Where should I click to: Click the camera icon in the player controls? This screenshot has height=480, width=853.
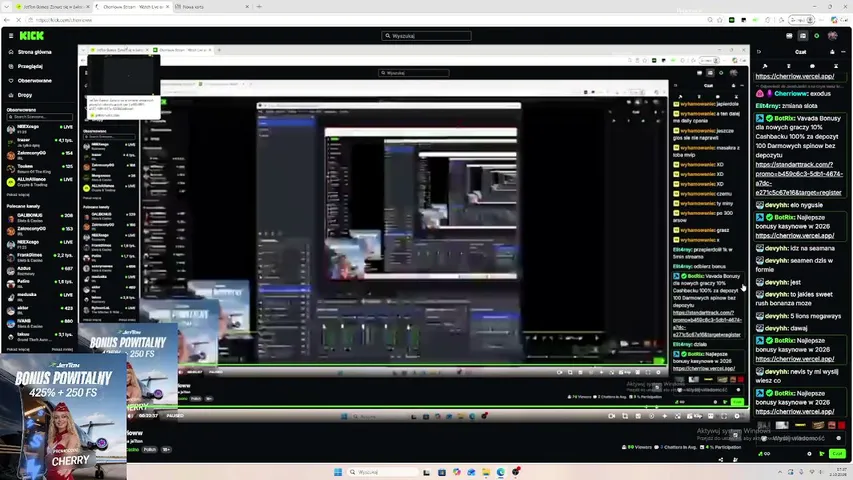(x=611, y=416)
